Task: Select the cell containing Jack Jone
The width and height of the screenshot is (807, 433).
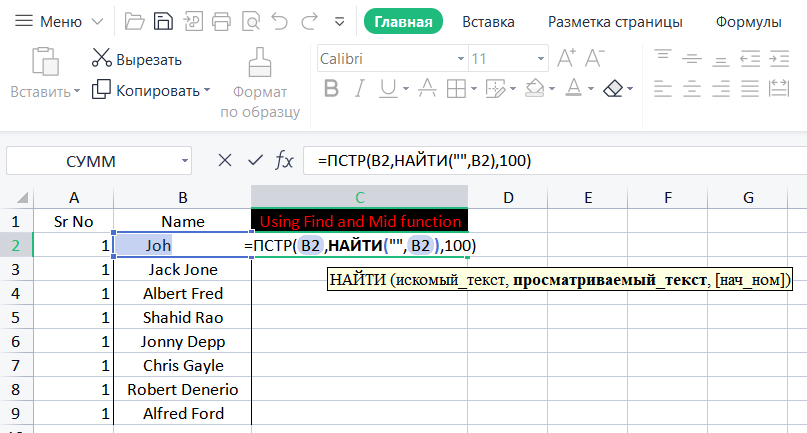Action: click(x=183, y=269)
